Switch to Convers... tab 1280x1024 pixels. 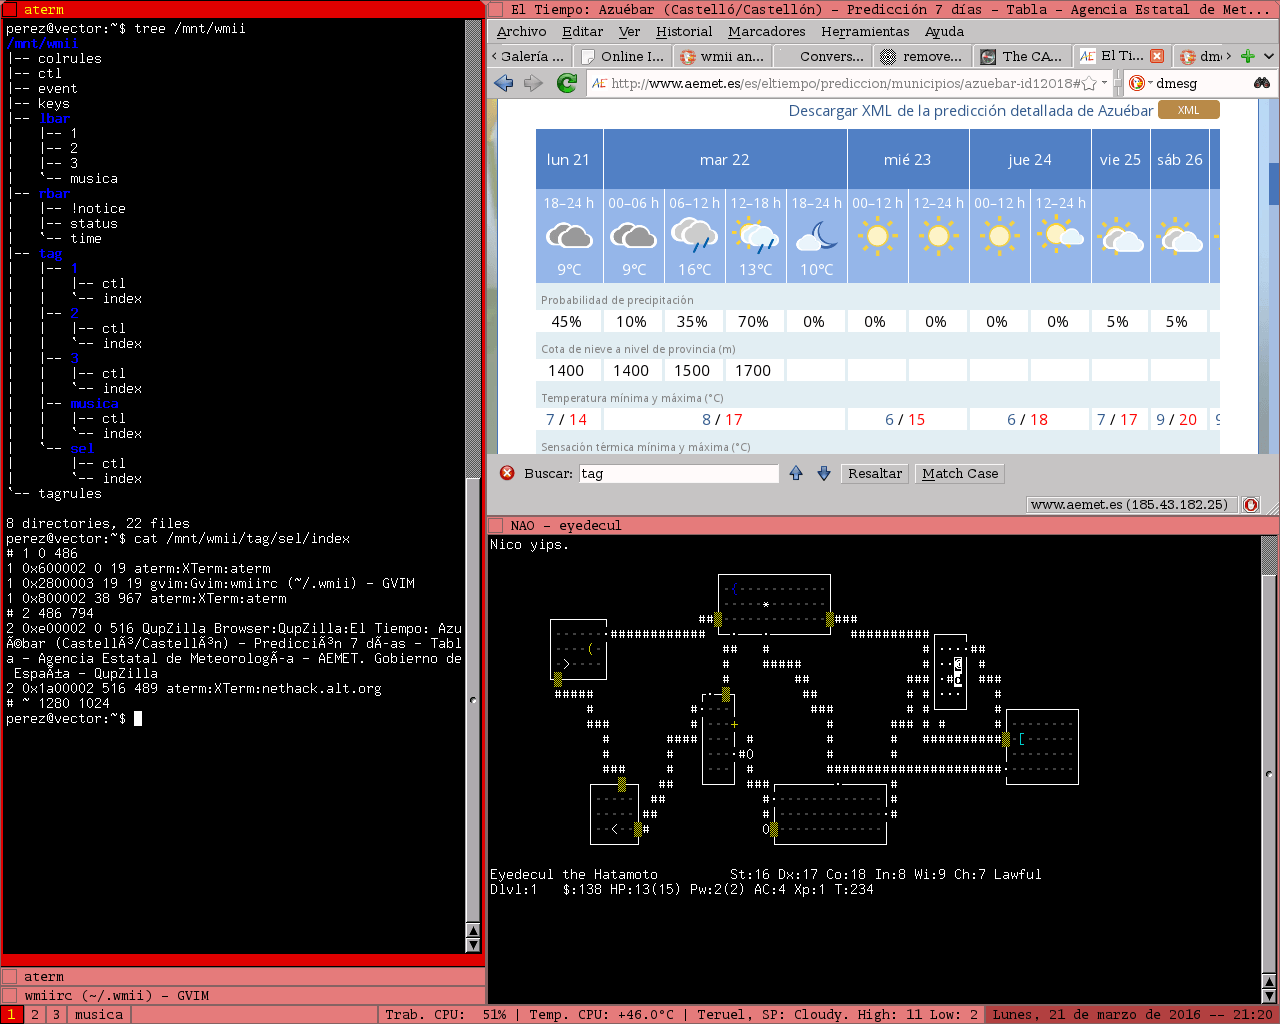[x=822, y=56]
